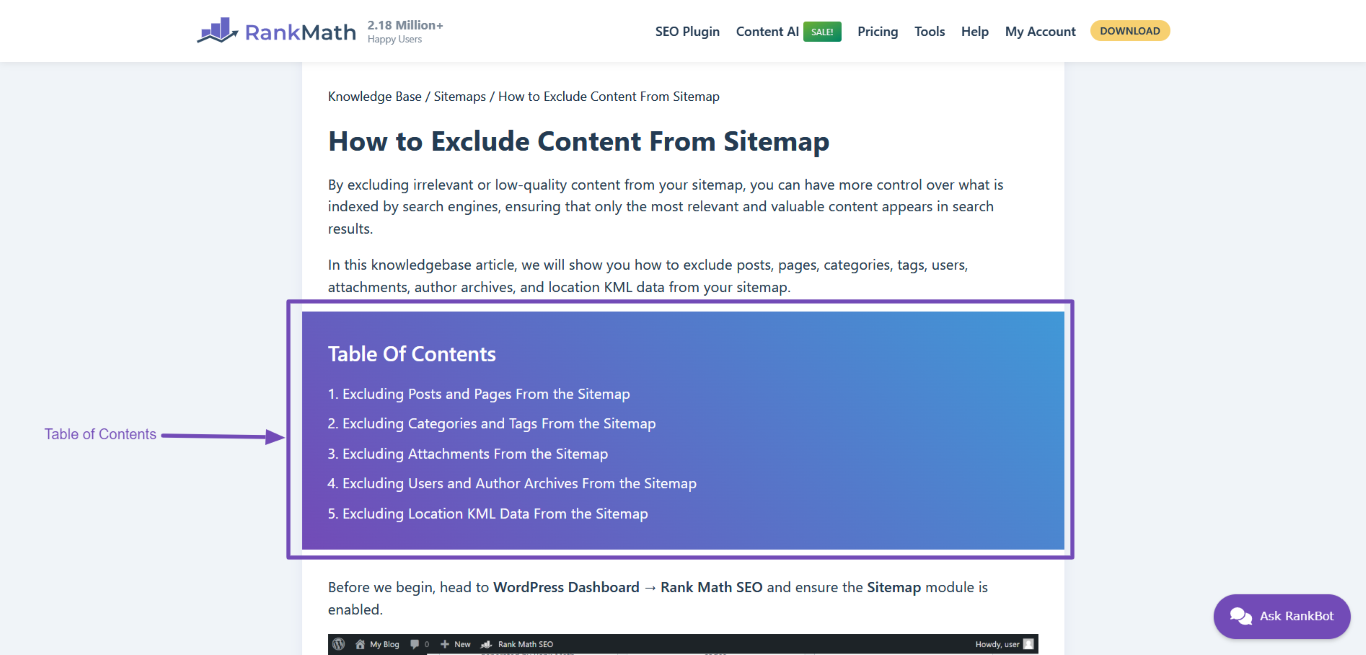1366x655 pixels.
Task: Click the user avatar beside Howdy, user
Action: click(x=1028, y=644)
